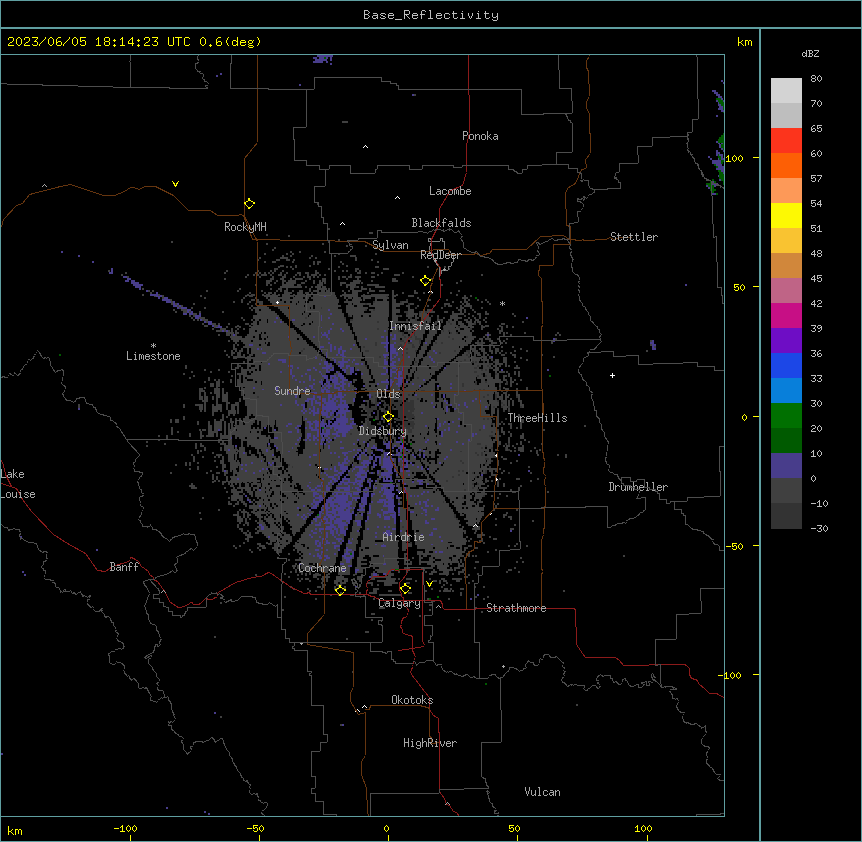Click the Limestone label
The width and height of the screenshot is (862, 842).
pos(153,356)
